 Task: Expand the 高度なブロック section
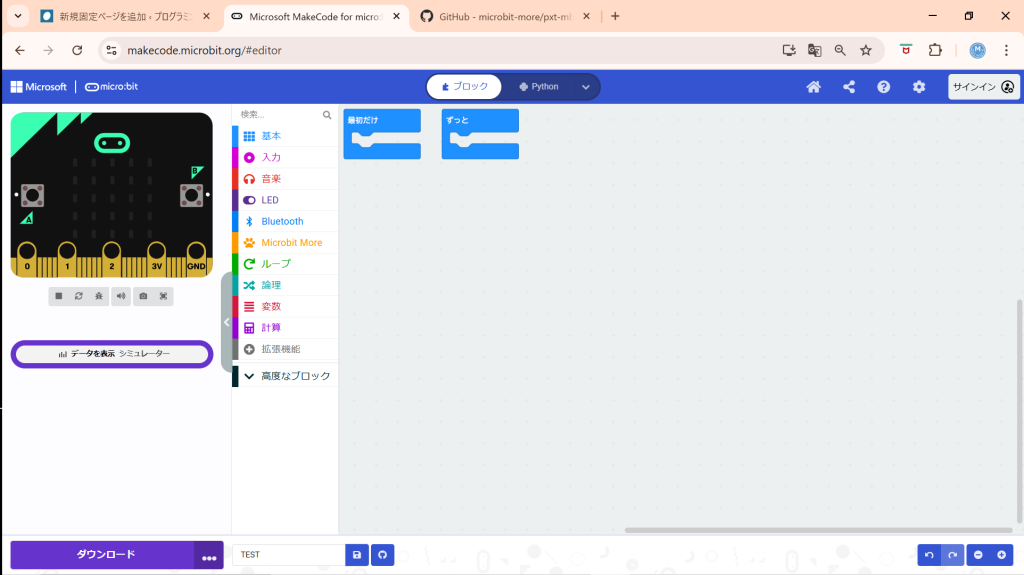pos(286,376)
